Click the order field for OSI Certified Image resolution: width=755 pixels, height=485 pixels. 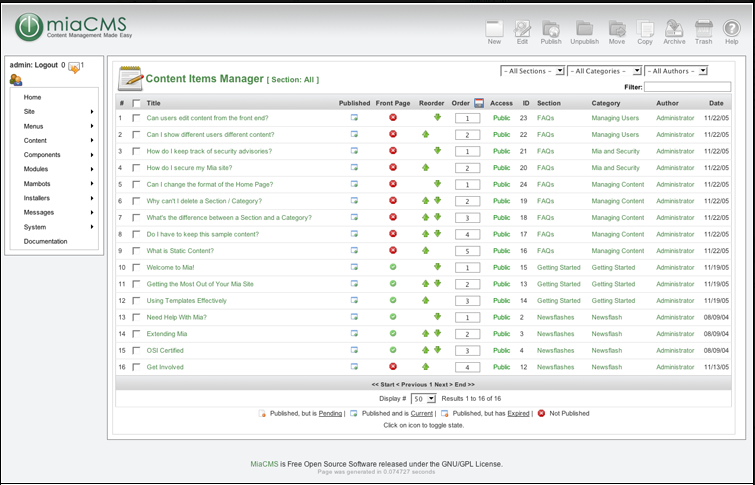coord(467,351)
